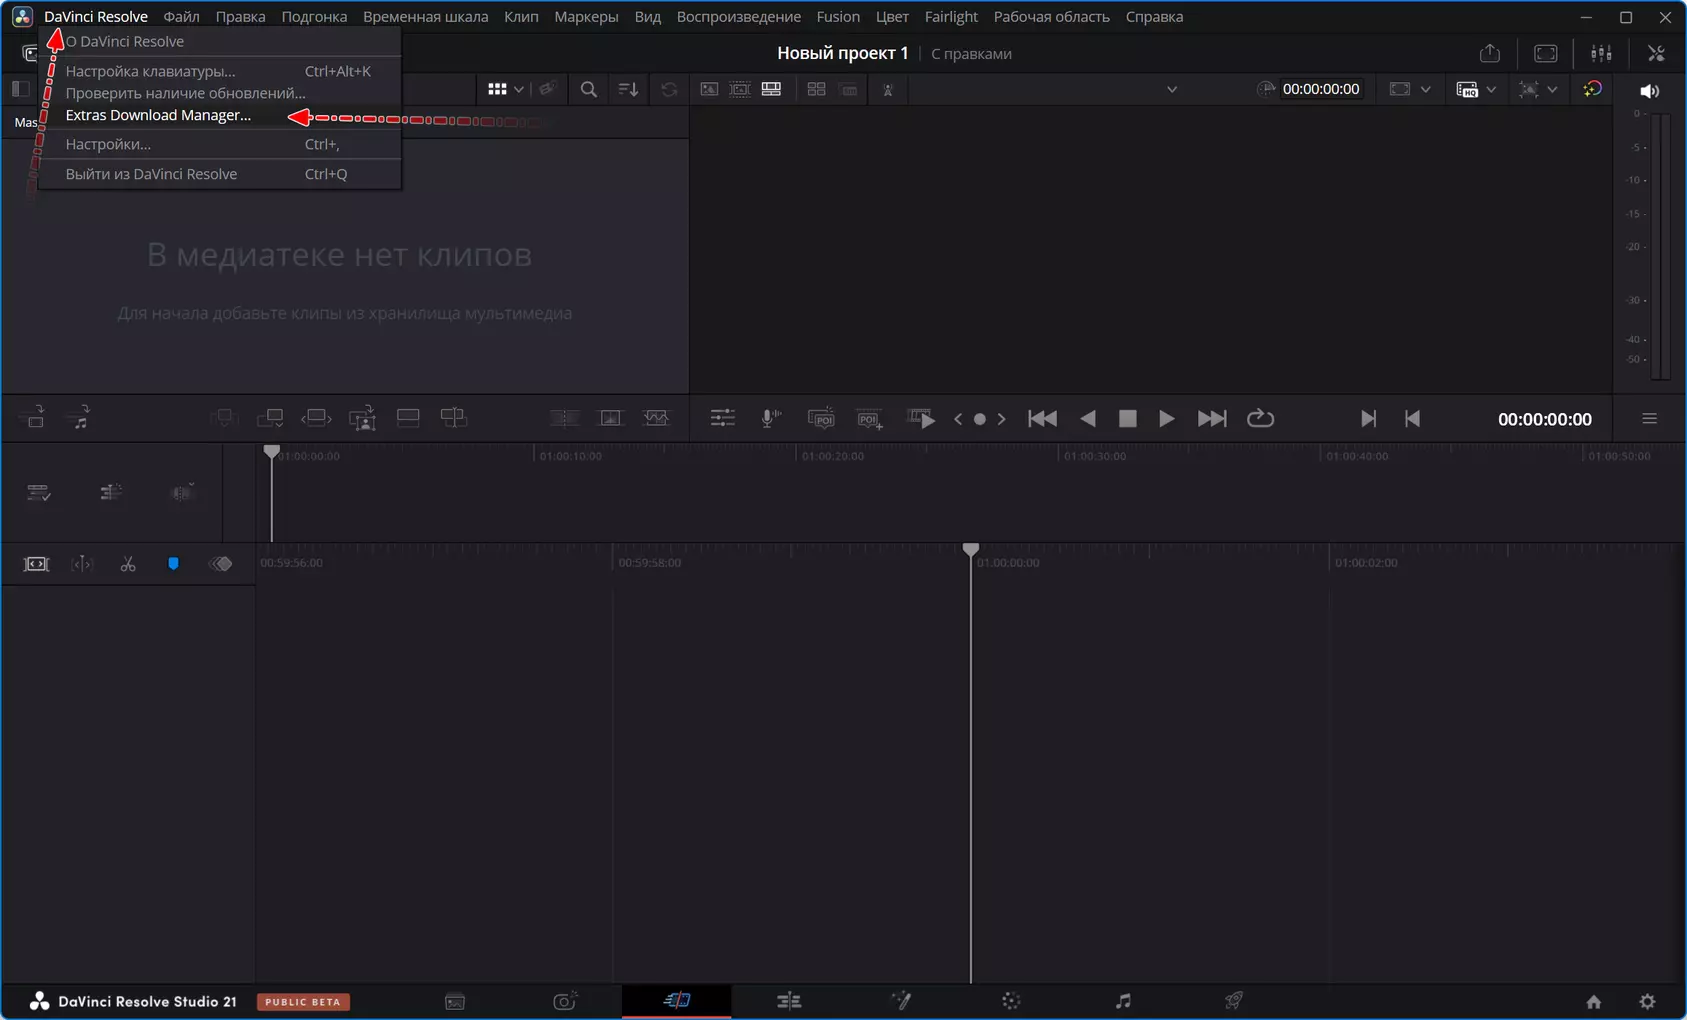Image resolution: width=1687 pixels, height=1020 pixels.
Task: Toggle the lock playhead icon at the timeline's left
Action: tap(36, 564)
